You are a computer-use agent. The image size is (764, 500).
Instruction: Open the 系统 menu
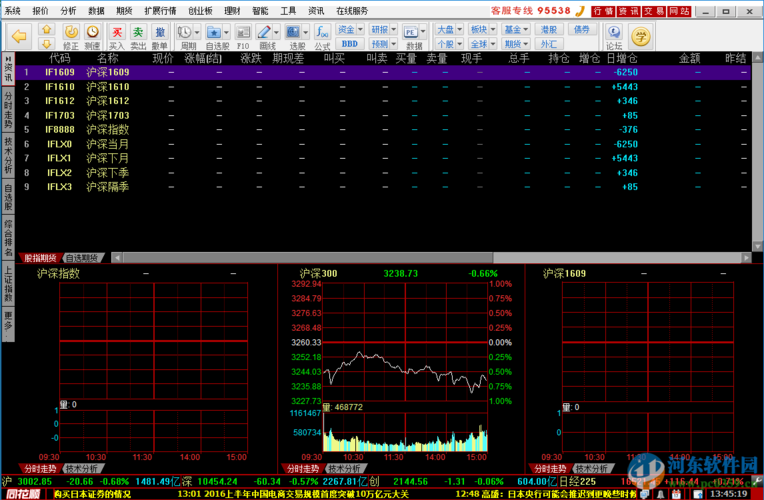pyautogui.click(x=13, y=11)
